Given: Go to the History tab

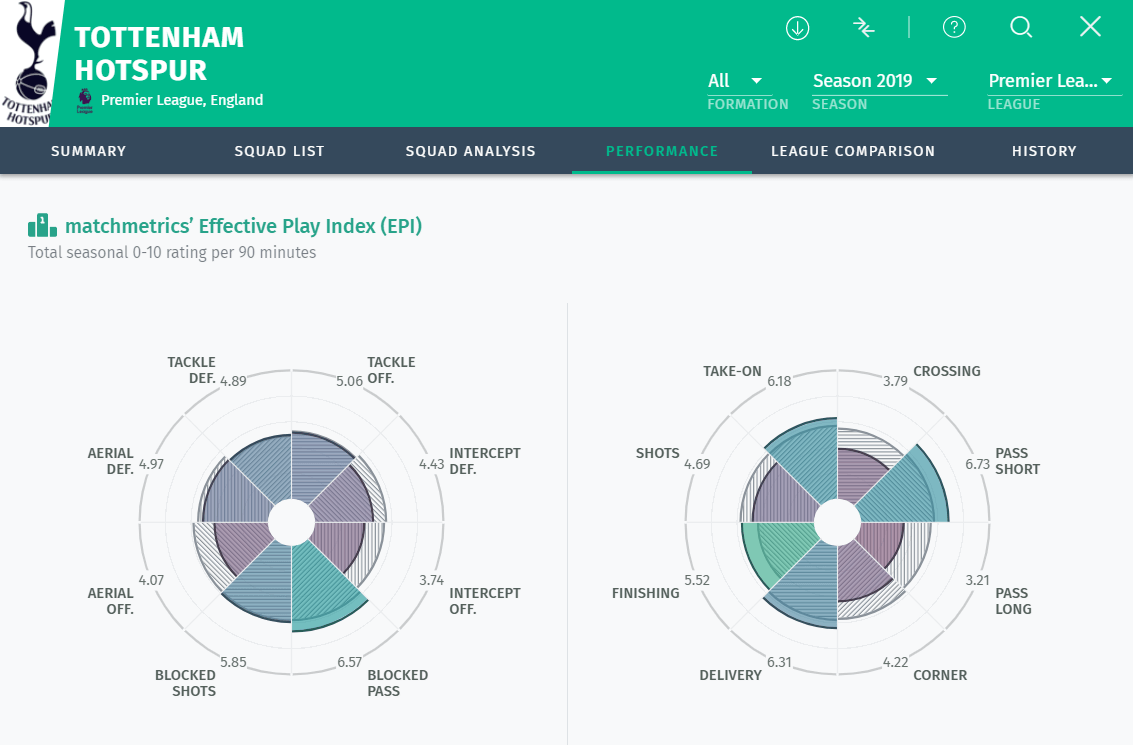Looking at the screenshot, I should tap(1044, 151).
